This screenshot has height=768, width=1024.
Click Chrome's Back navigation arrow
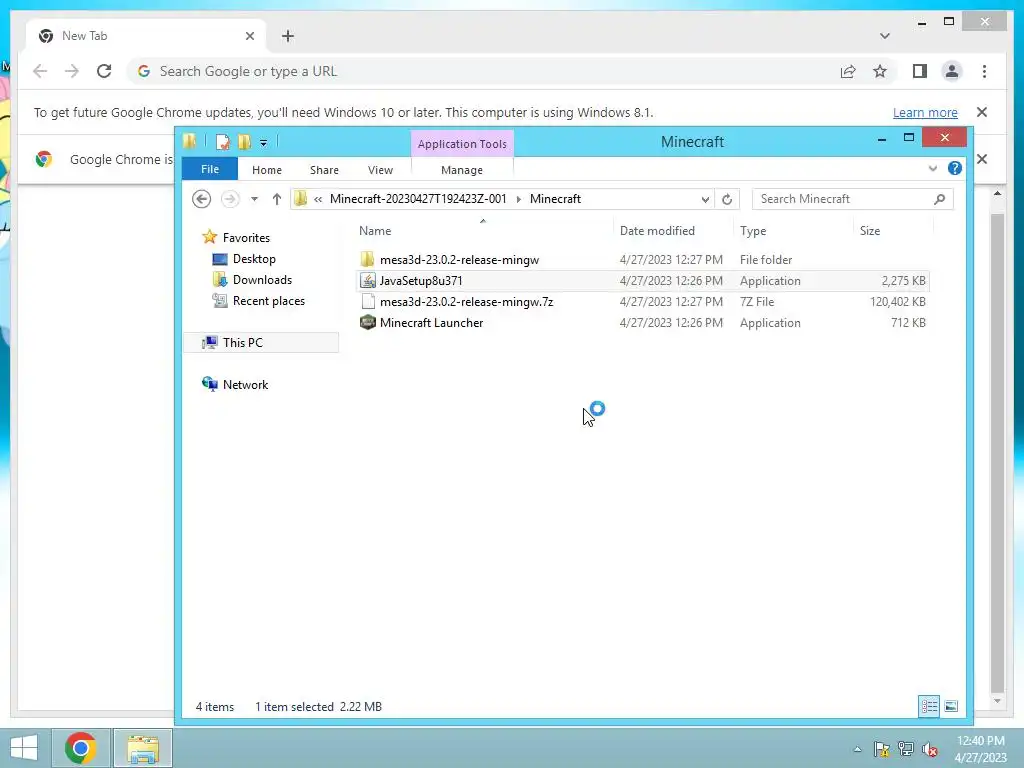pos(40,71)
